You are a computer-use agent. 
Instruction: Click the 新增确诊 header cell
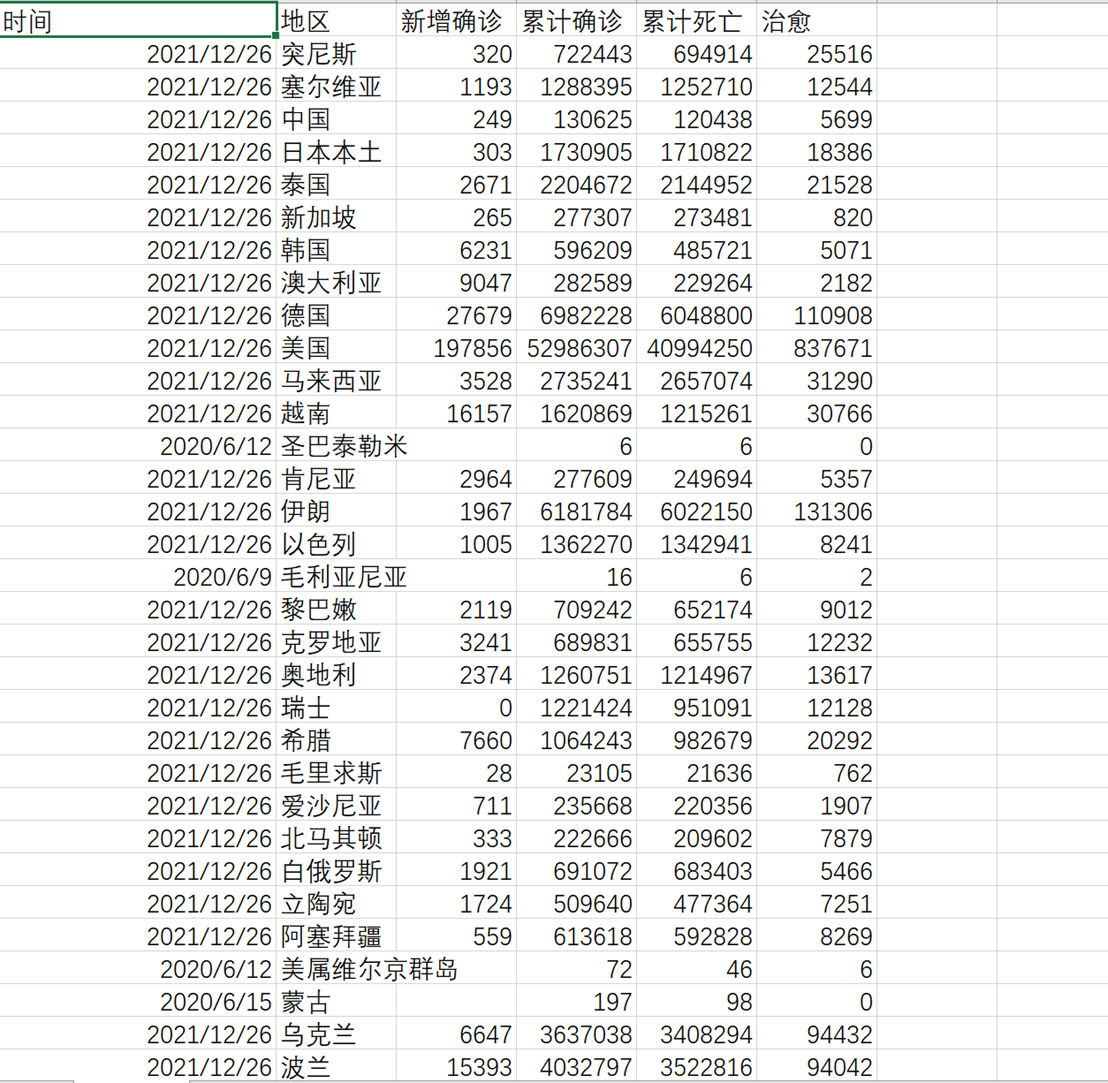pyautogui.click(x=456, y=21)
